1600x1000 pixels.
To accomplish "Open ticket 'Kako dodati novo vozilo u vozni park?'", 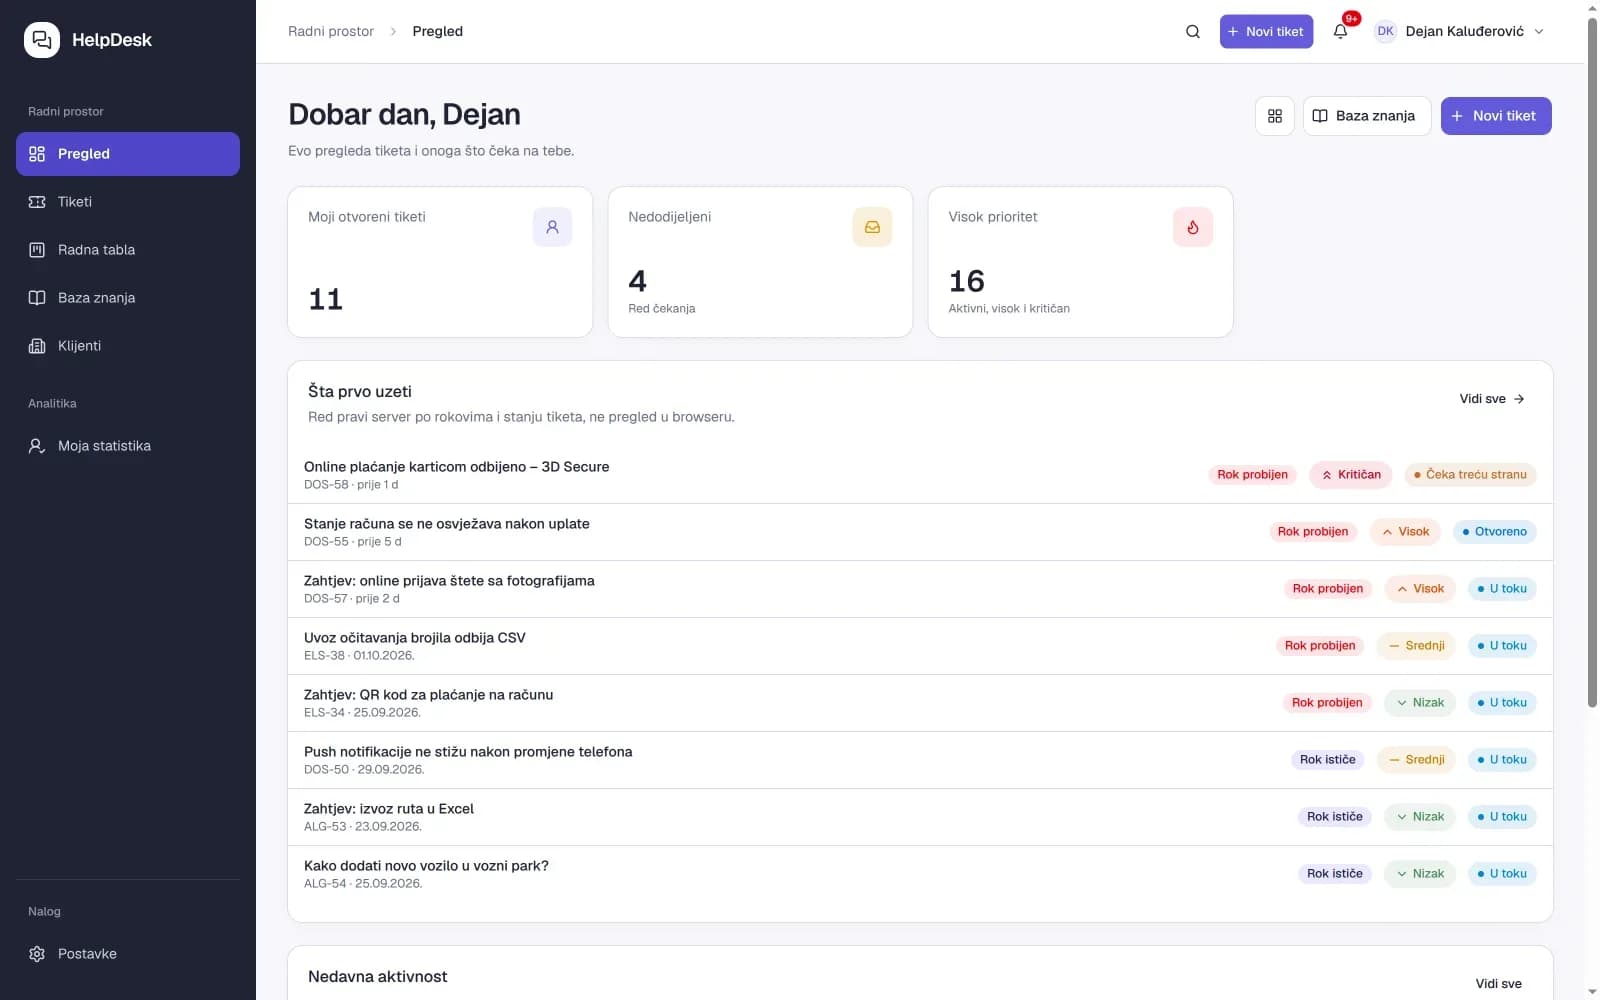I will tap(920, 874).
